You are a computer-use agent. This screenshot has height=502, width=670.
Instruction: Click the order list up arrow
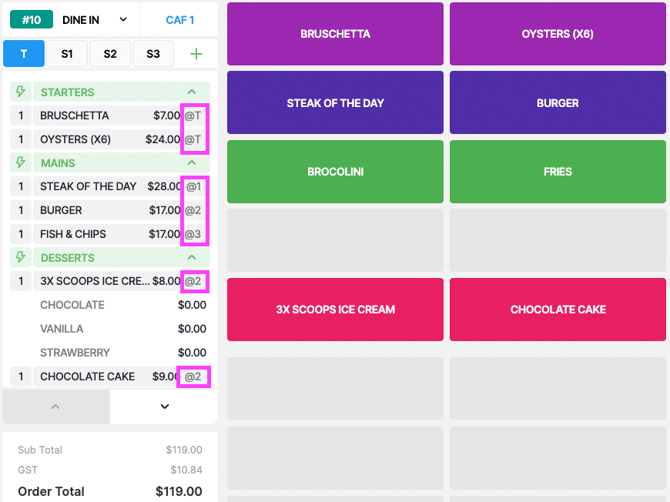pos(56,406)
